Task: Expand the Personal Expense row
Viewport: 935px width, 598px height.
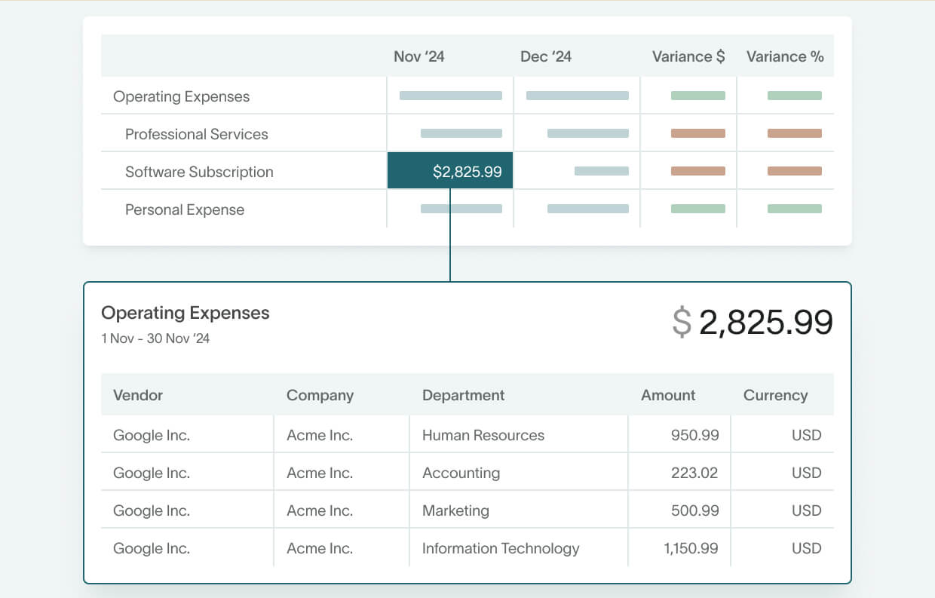Action: [x=183, y=209]
